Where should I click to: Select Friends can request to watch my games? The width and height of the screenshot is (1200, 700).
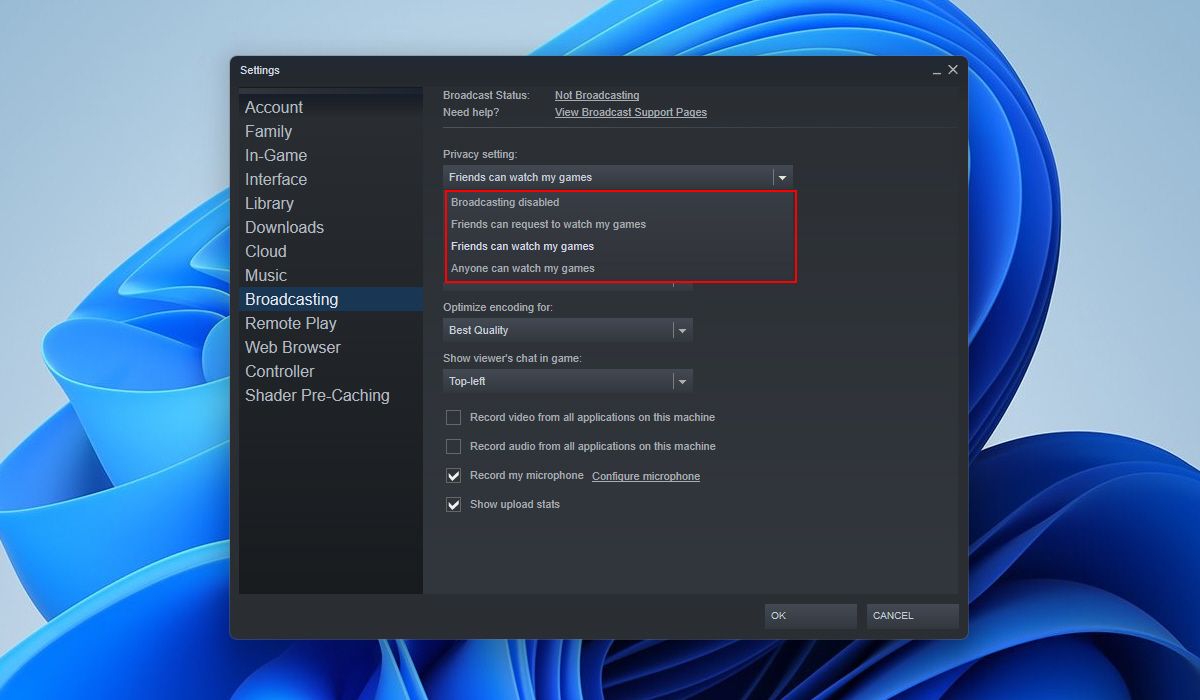coord(549,224)
